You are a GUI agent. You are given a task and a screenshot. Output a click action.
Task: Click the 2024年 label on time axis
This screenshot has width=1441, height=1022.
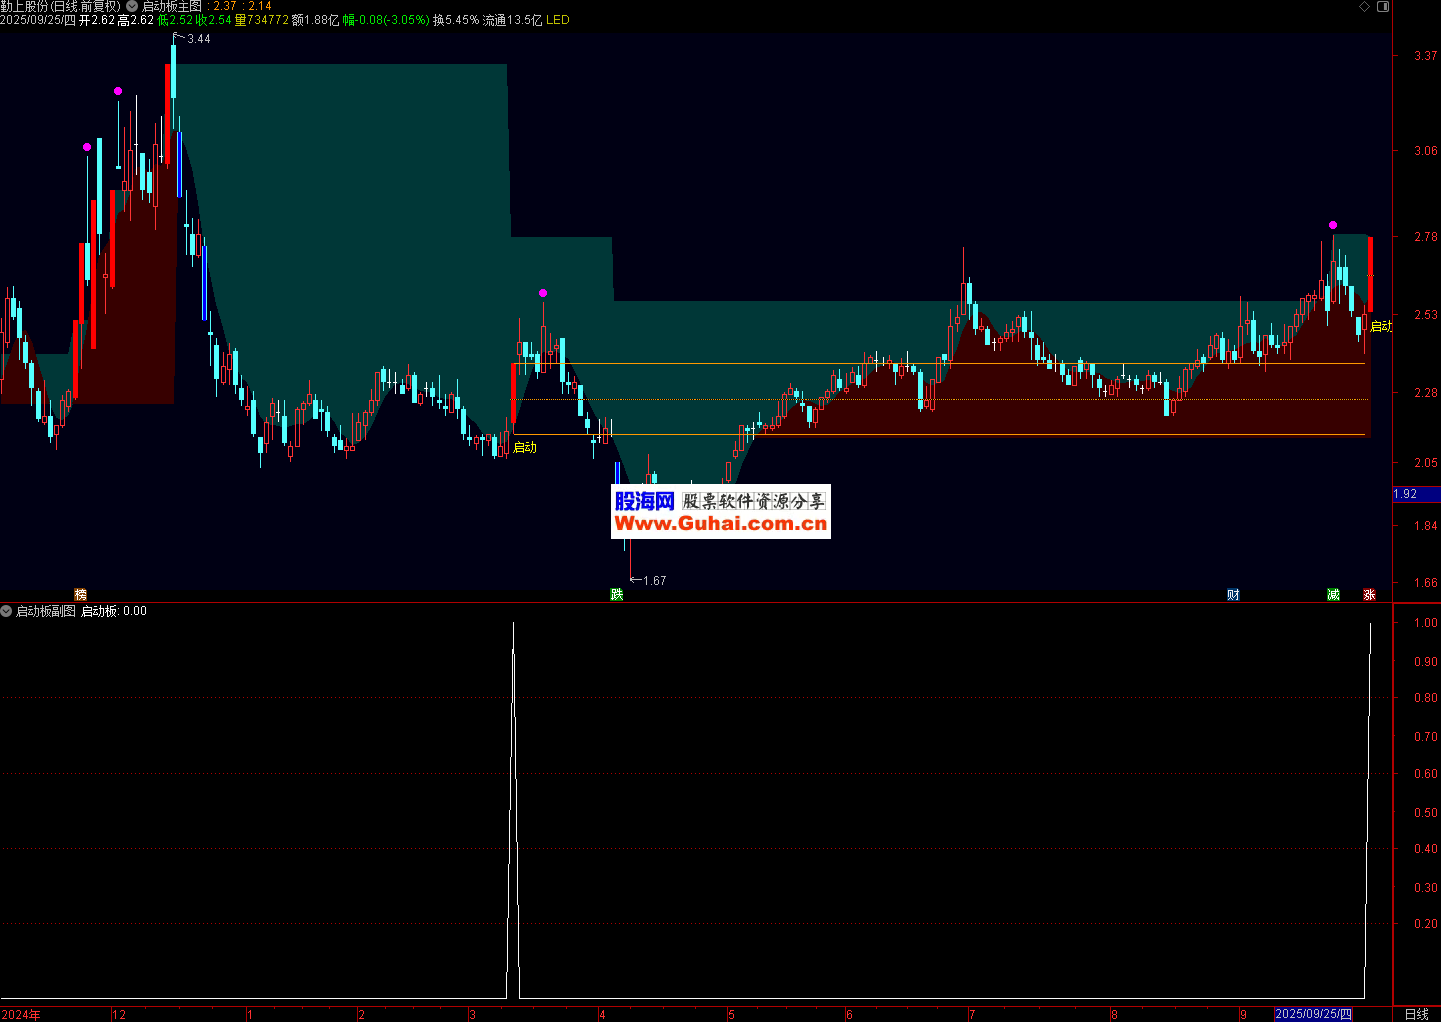pos(21,1014)
